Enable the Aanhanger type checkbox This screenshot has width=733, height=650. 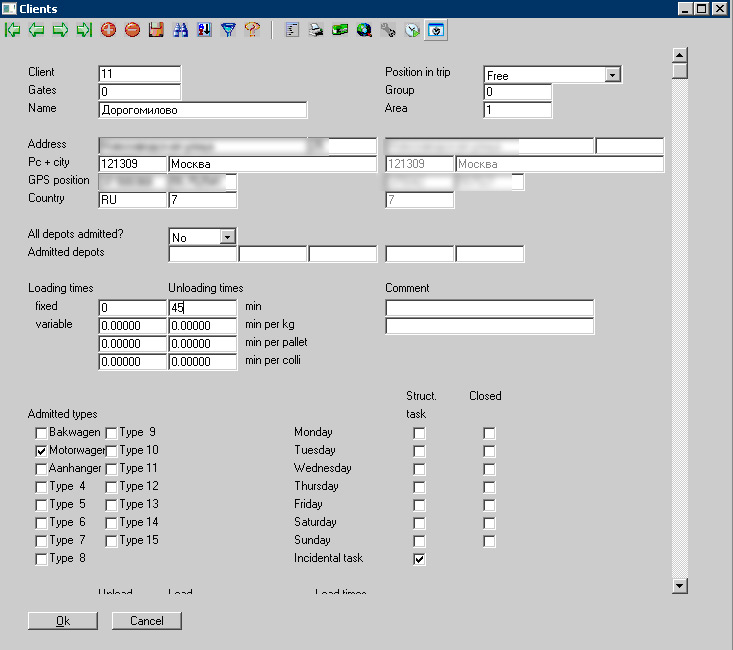[41, 469]
